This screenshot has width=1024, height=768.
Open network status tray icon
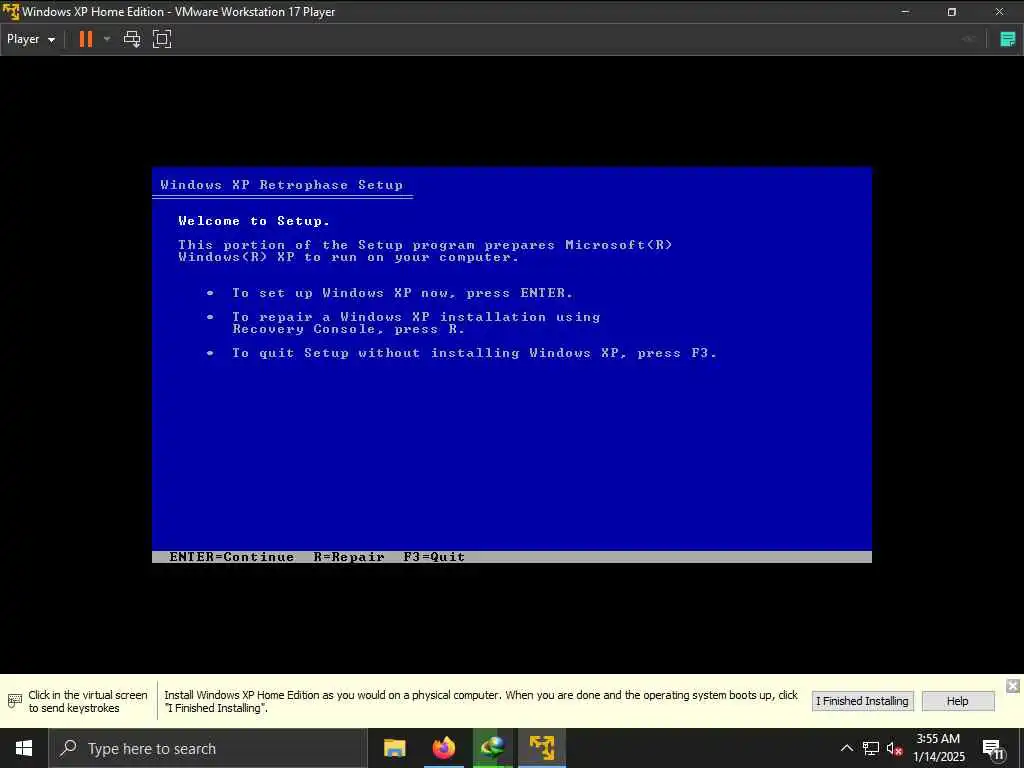871,748
